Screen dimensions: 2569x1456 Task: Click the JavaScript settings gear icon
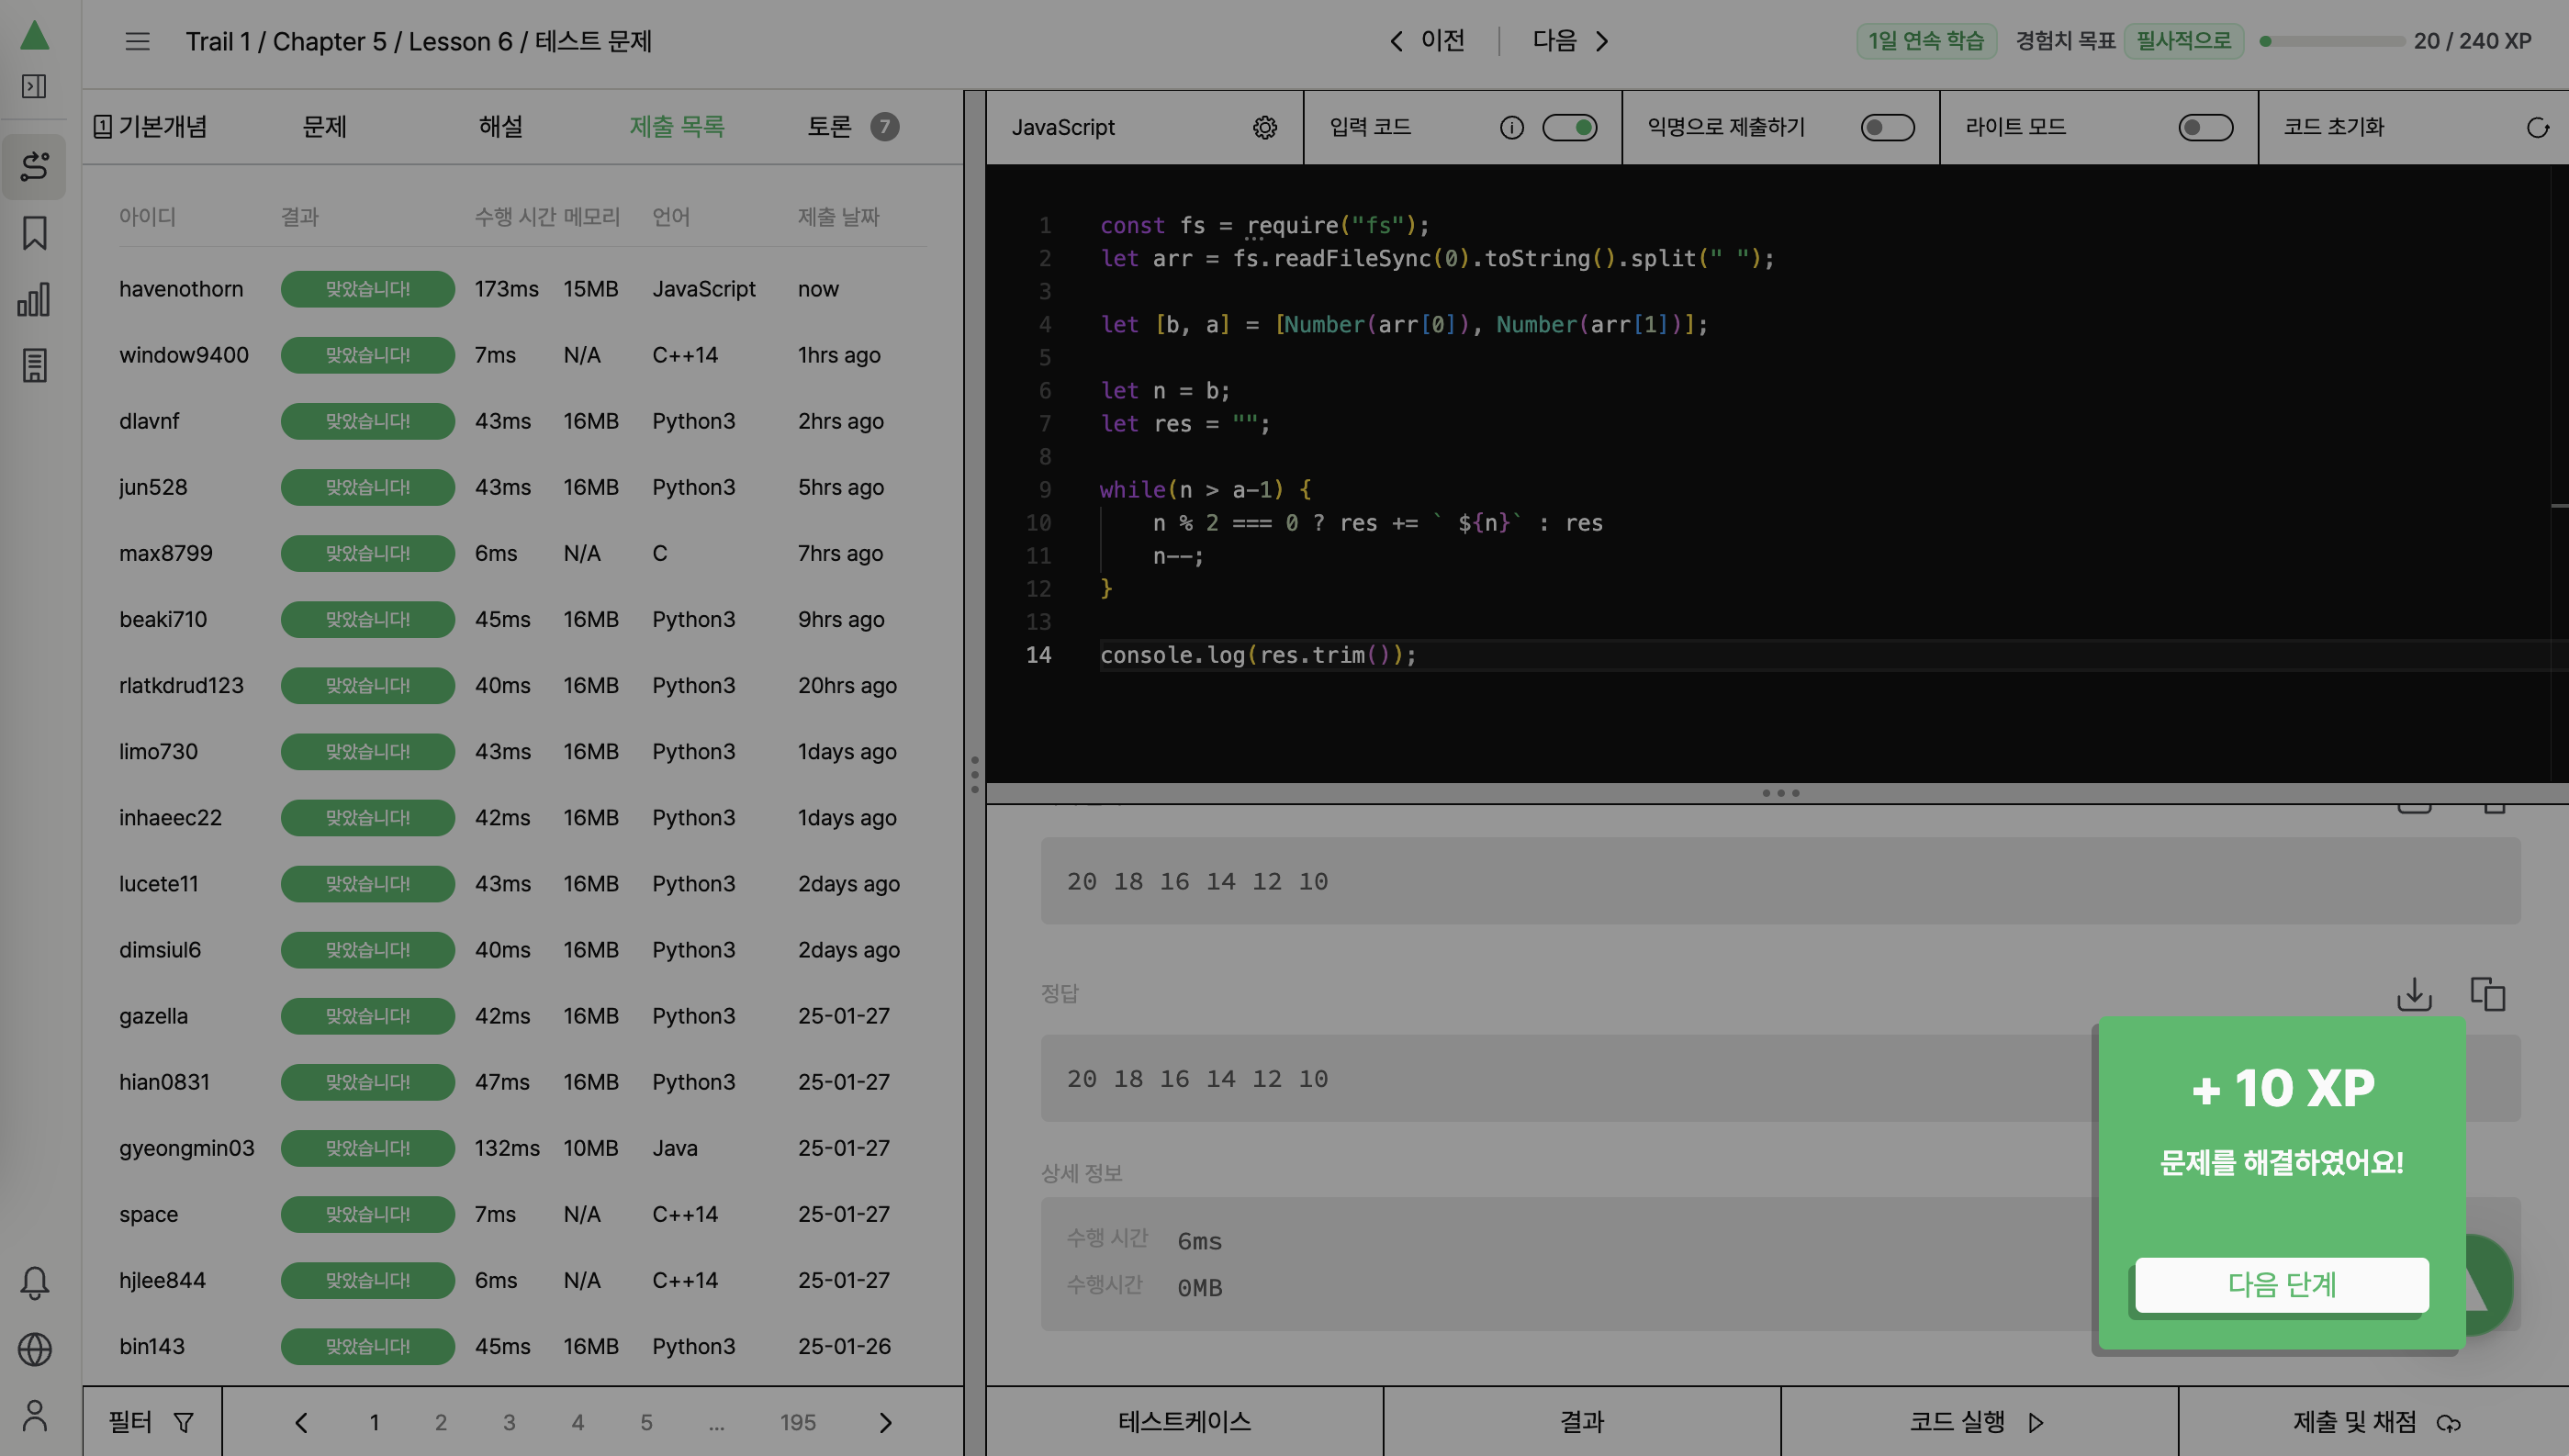click(1265, 127)
